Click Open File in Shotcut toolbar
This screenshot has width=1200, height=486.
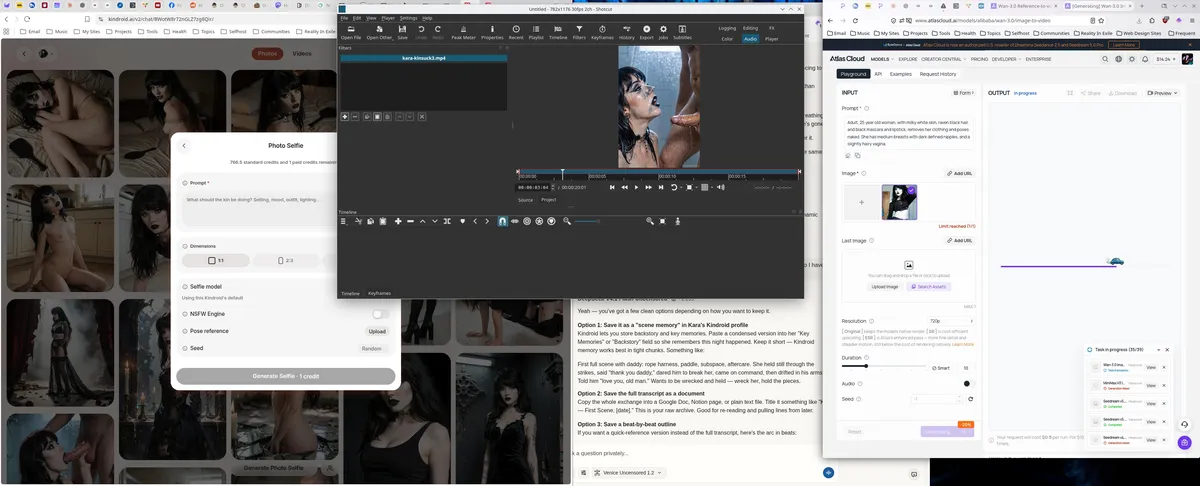[x=351, y=33]
